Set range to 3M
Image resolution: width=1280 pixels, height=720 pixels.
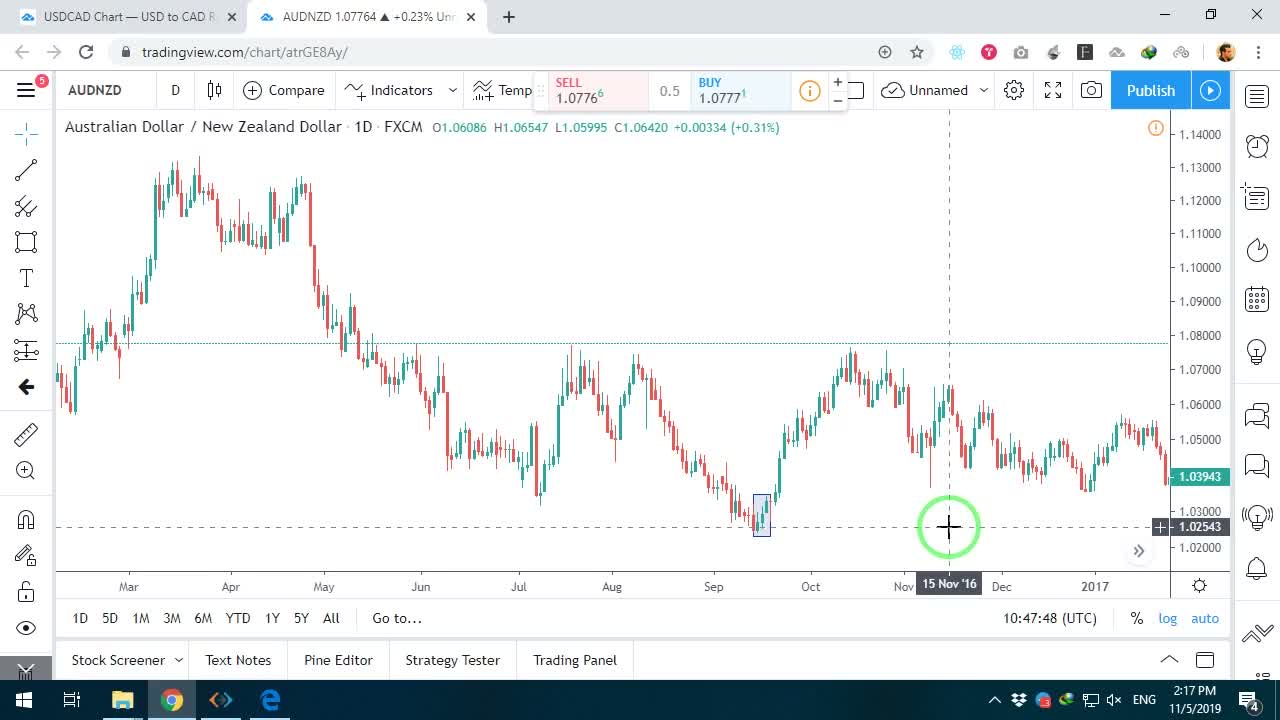coord(172,618)
